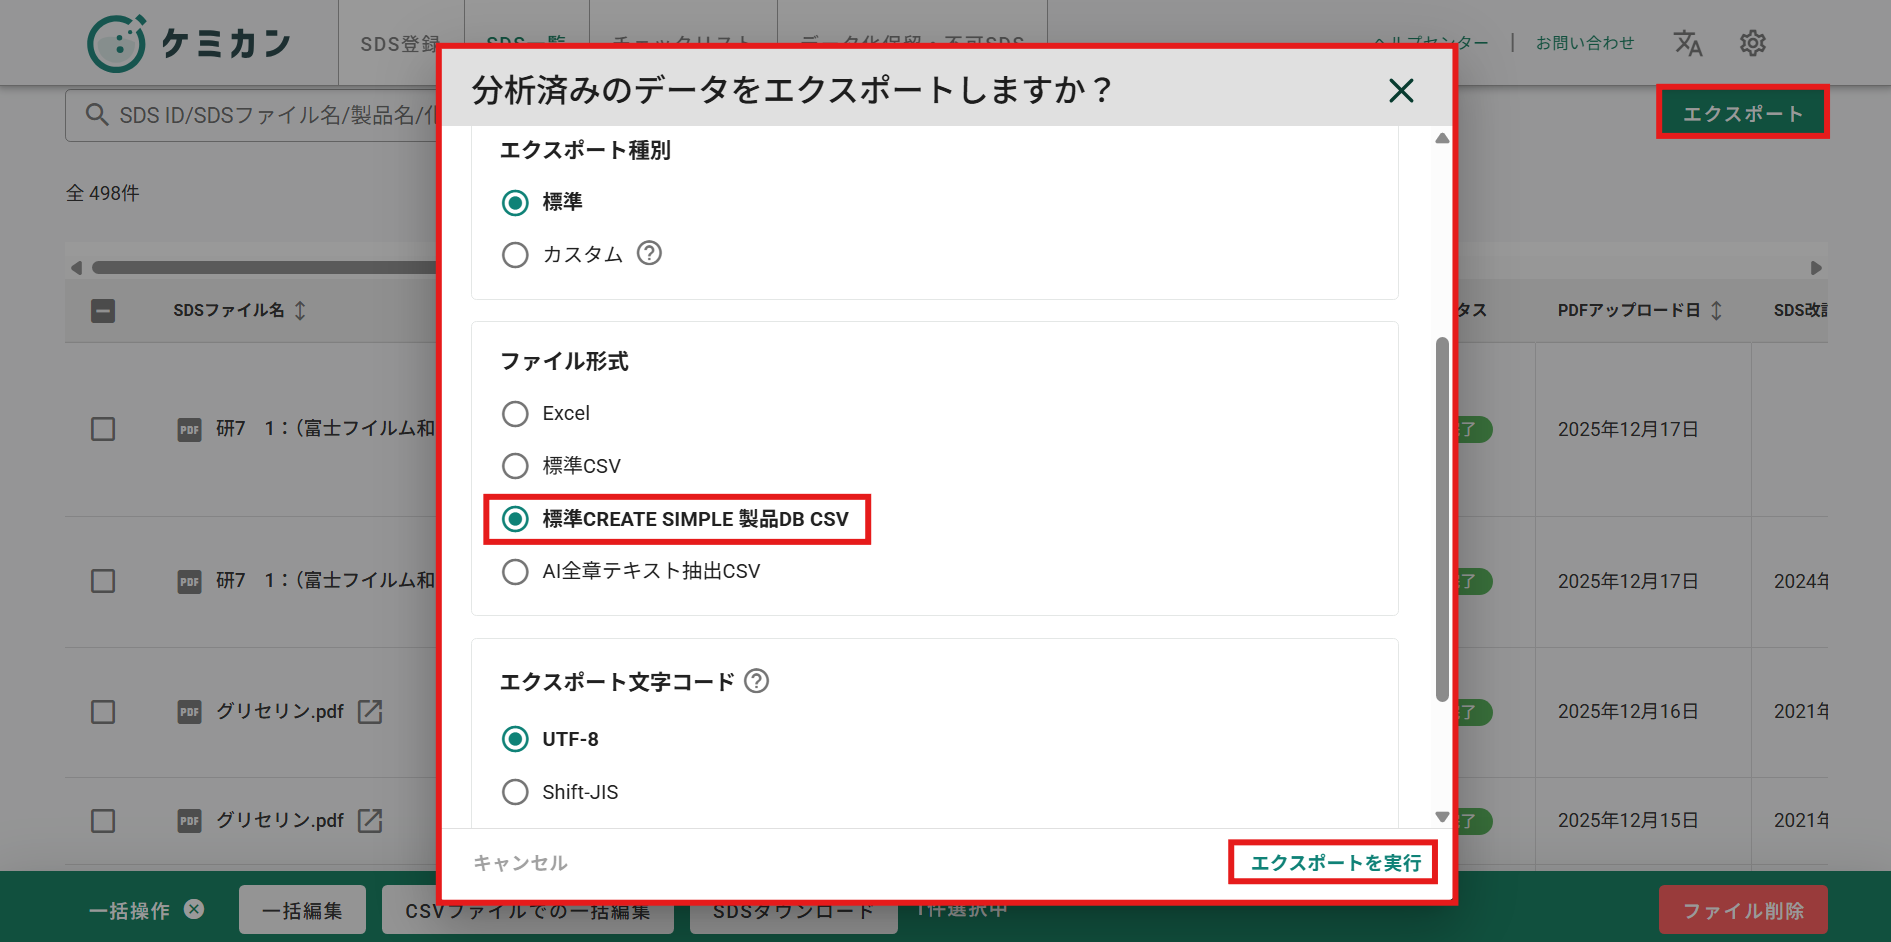Open first グリセリン.pdf in new window icon
Screen dimensions: 1891x942
(x=370, y=711)
